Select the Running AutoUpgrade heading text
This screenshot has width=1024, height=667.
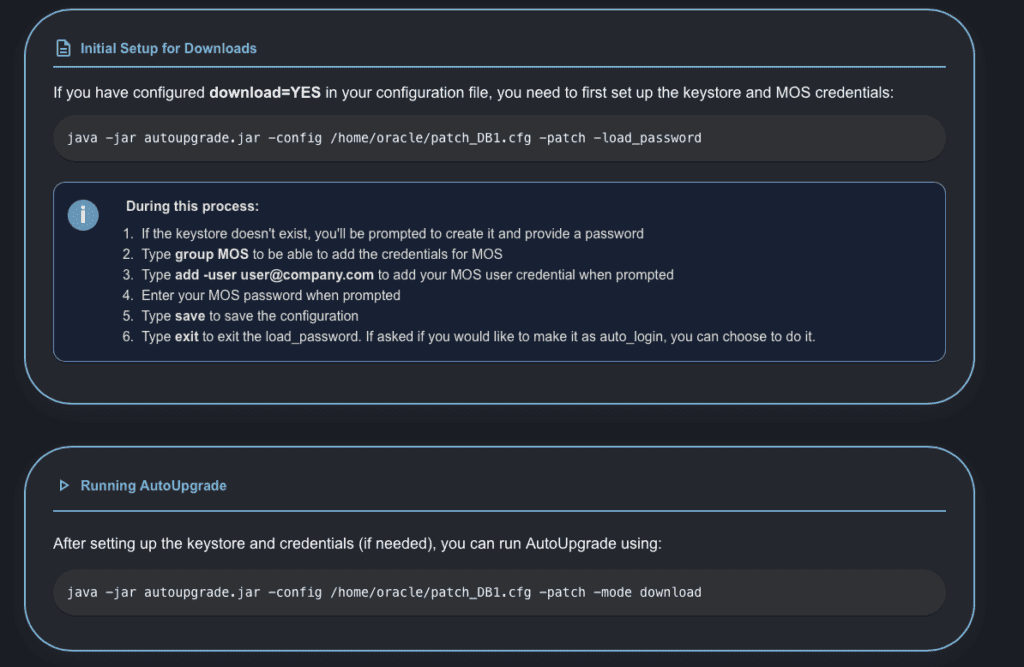(153, 486)
